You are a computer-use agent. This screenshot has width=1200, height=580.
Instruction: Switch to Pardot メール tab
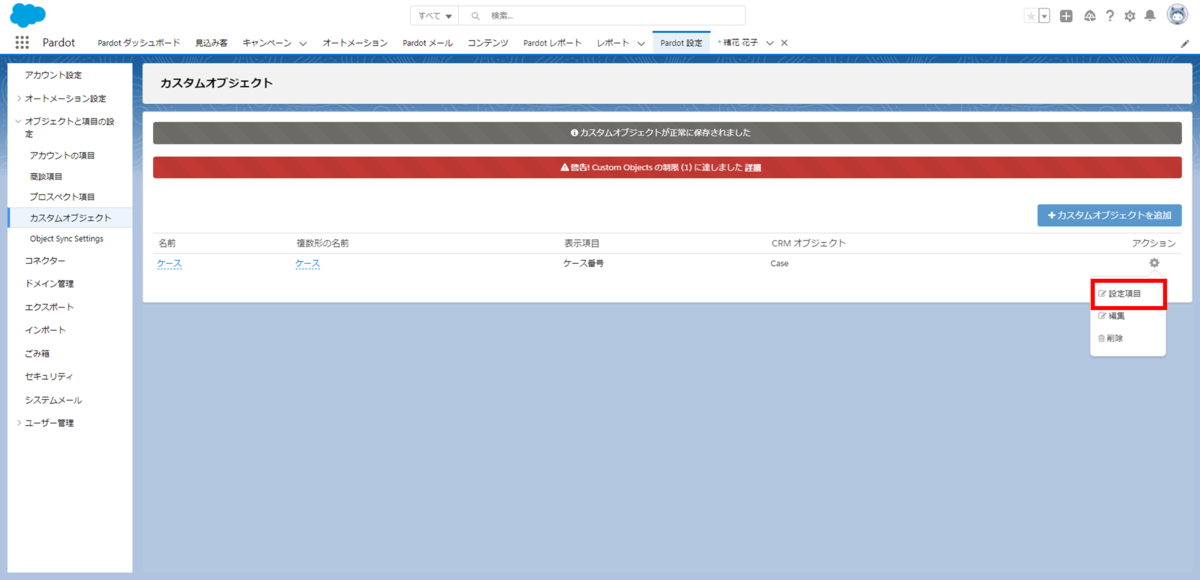coord(427,43)
